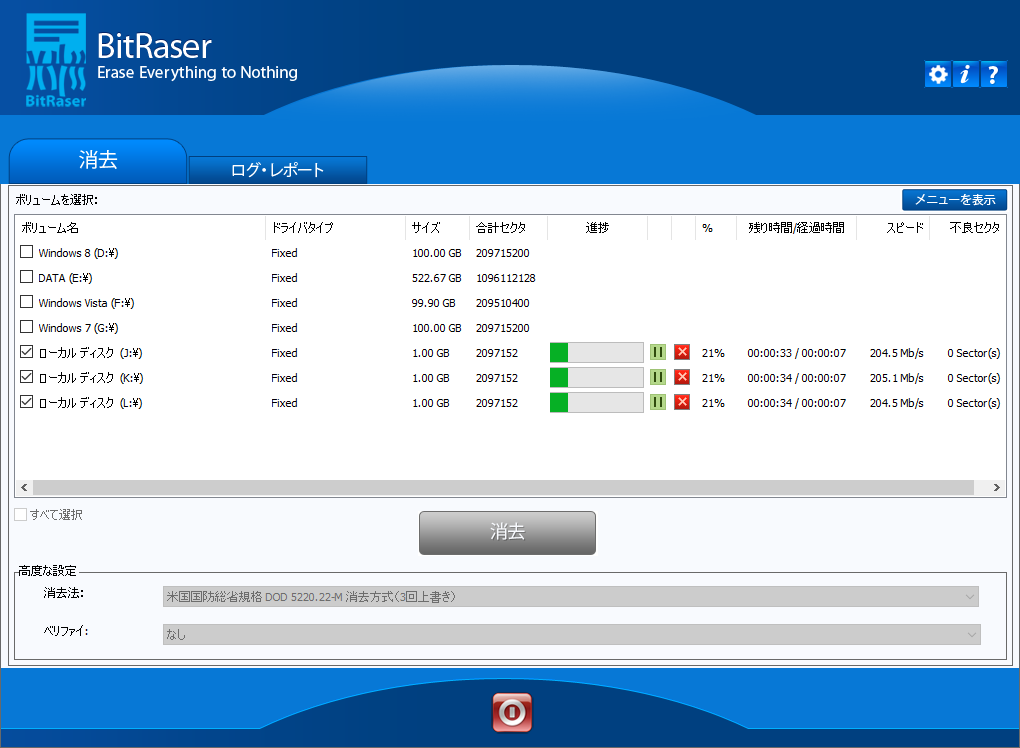1020x748 pixels.
Task: Click the メニューを表示 button
Action: 954,200
